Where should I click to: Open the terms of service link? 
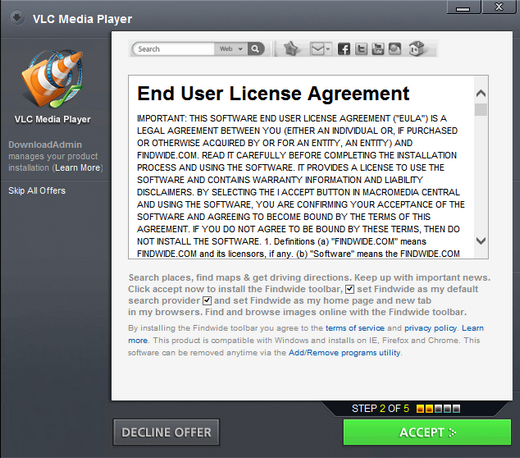pyautogui.click(x=355, y=328)
